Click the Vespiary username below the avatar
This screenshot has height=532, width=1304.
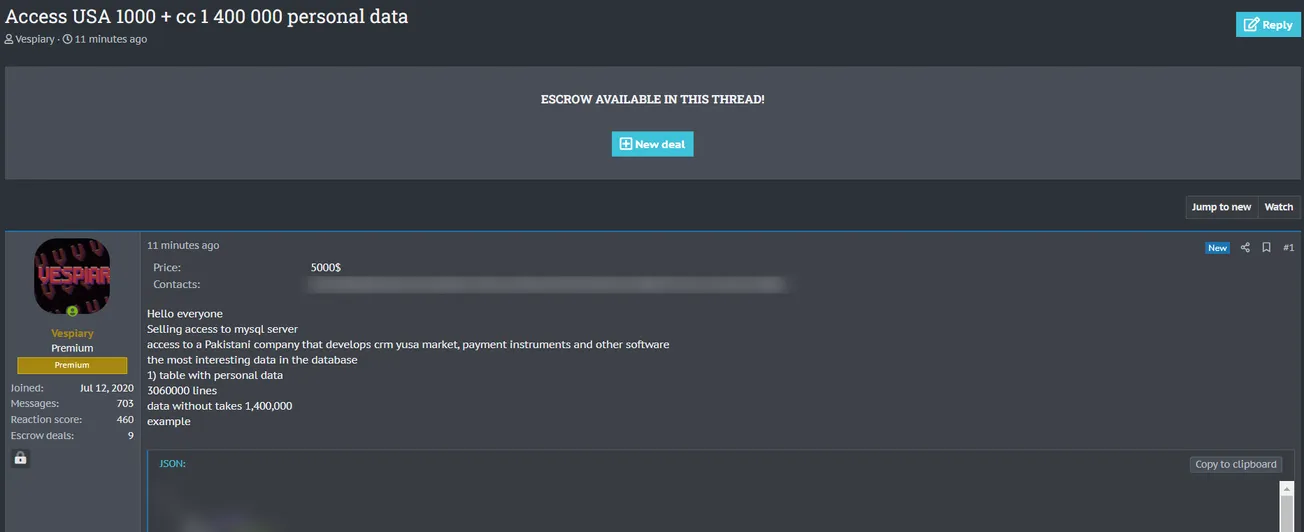pyautogui.click(x=72, y=333)
